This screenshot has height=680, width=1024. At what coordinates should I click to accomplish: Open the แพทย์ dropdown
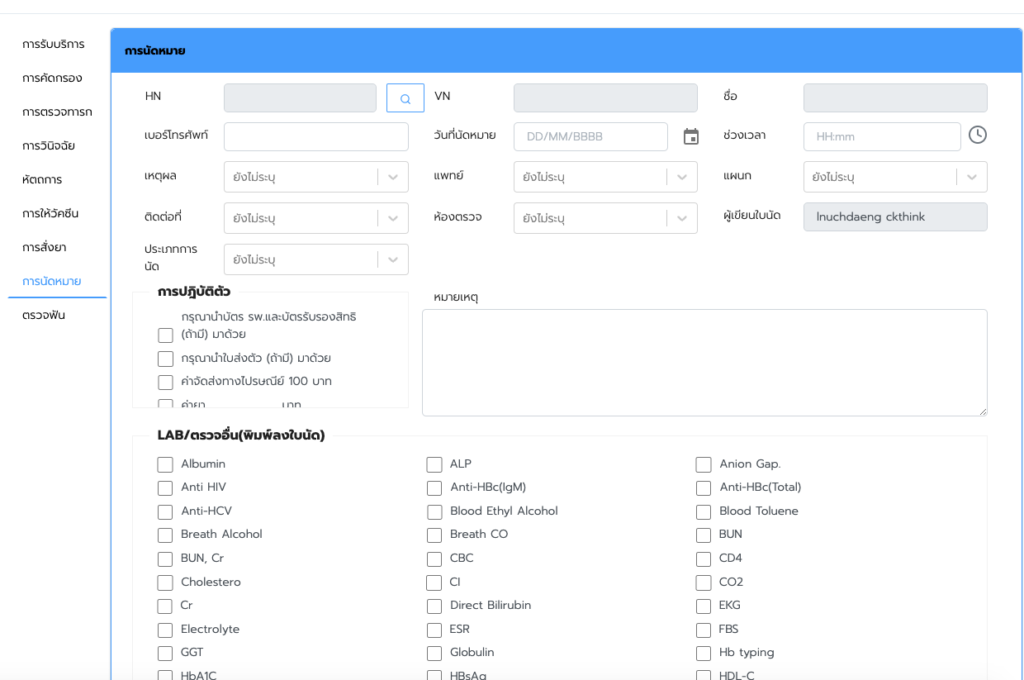(x=682, y=177)
